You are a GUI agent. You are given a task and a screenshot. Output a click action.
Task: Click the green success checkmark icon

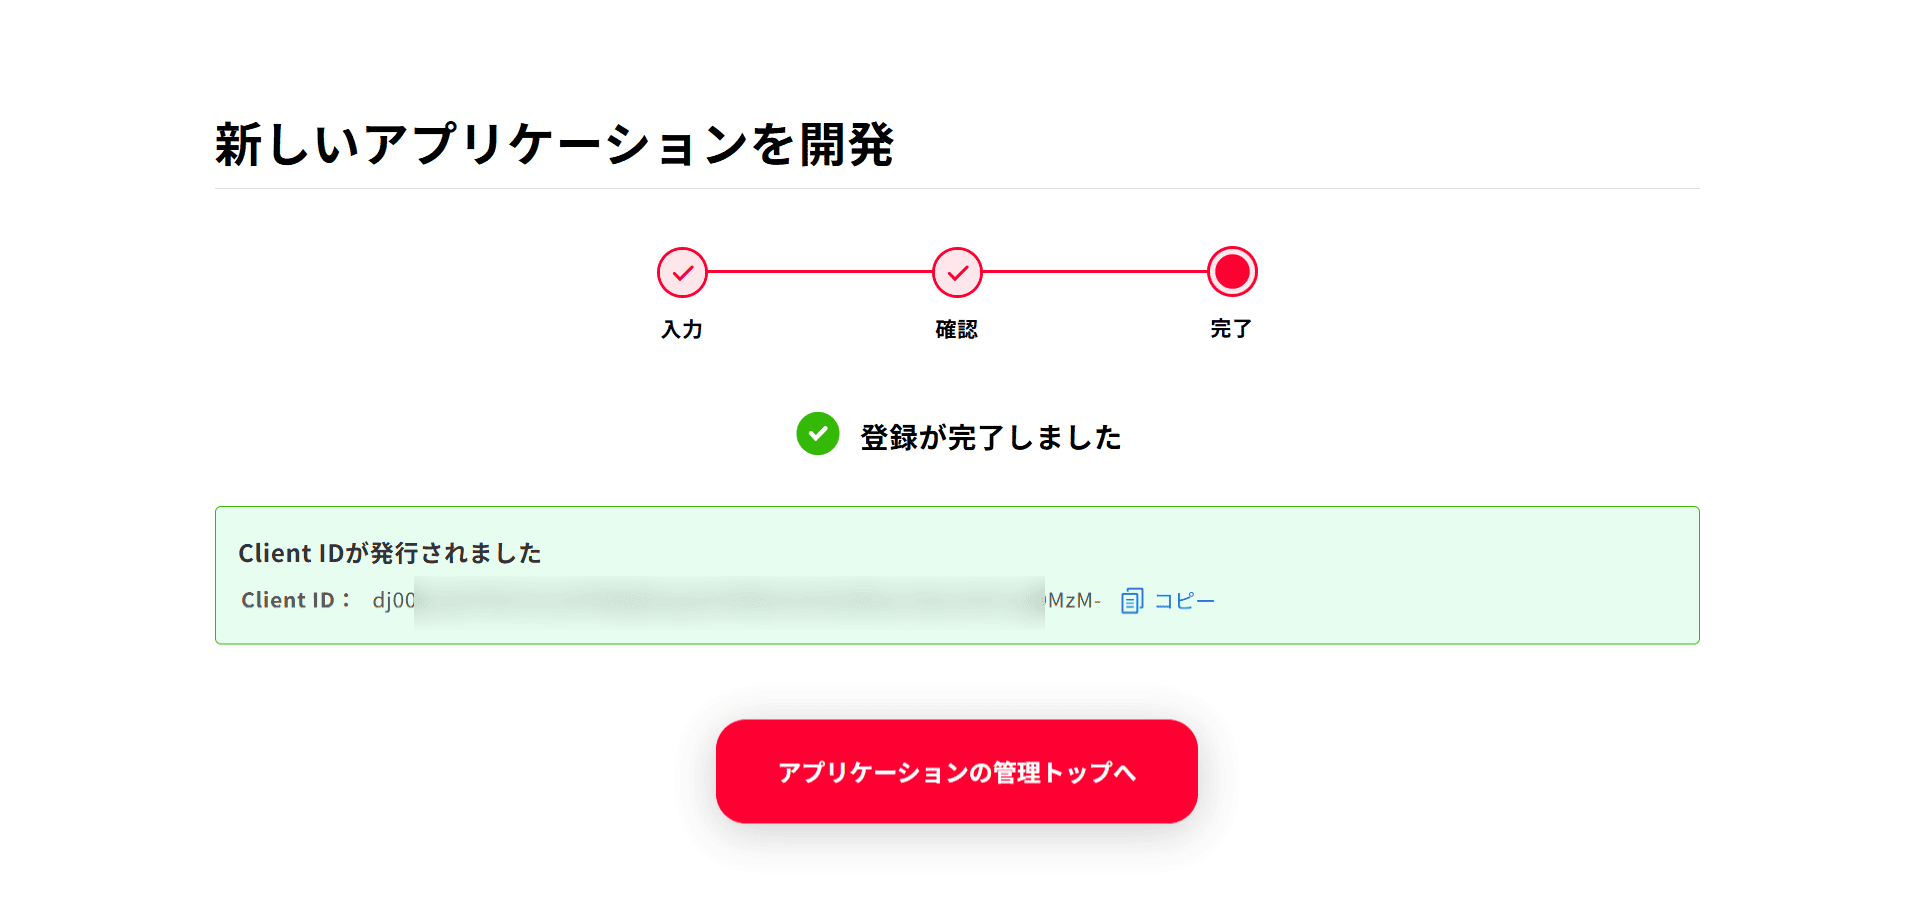(x=818, y=434)
